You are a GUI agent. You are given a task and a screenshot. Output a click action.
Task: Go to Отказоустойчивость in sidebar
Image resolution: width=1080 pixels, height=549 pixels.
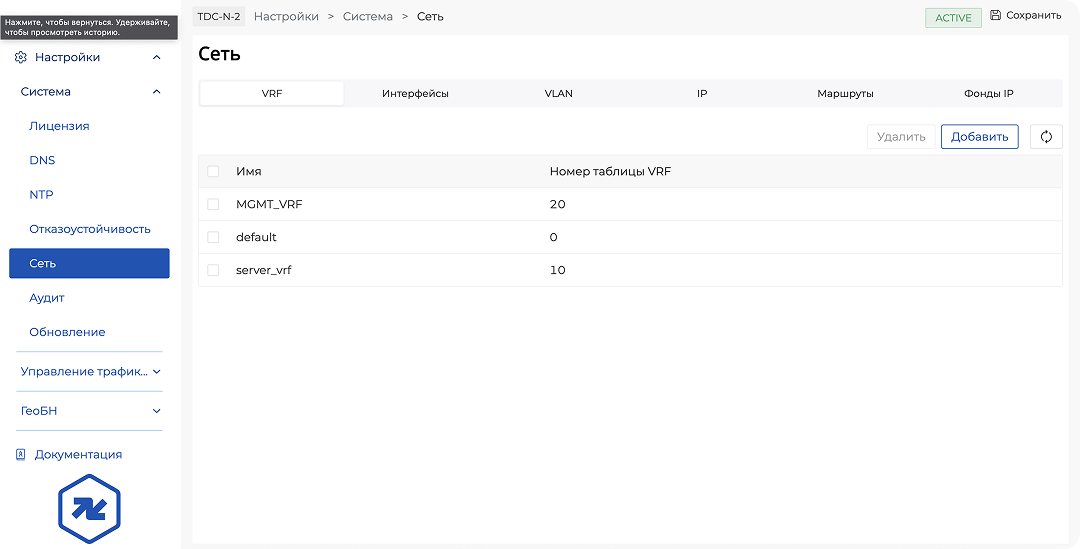coord(90,229)
